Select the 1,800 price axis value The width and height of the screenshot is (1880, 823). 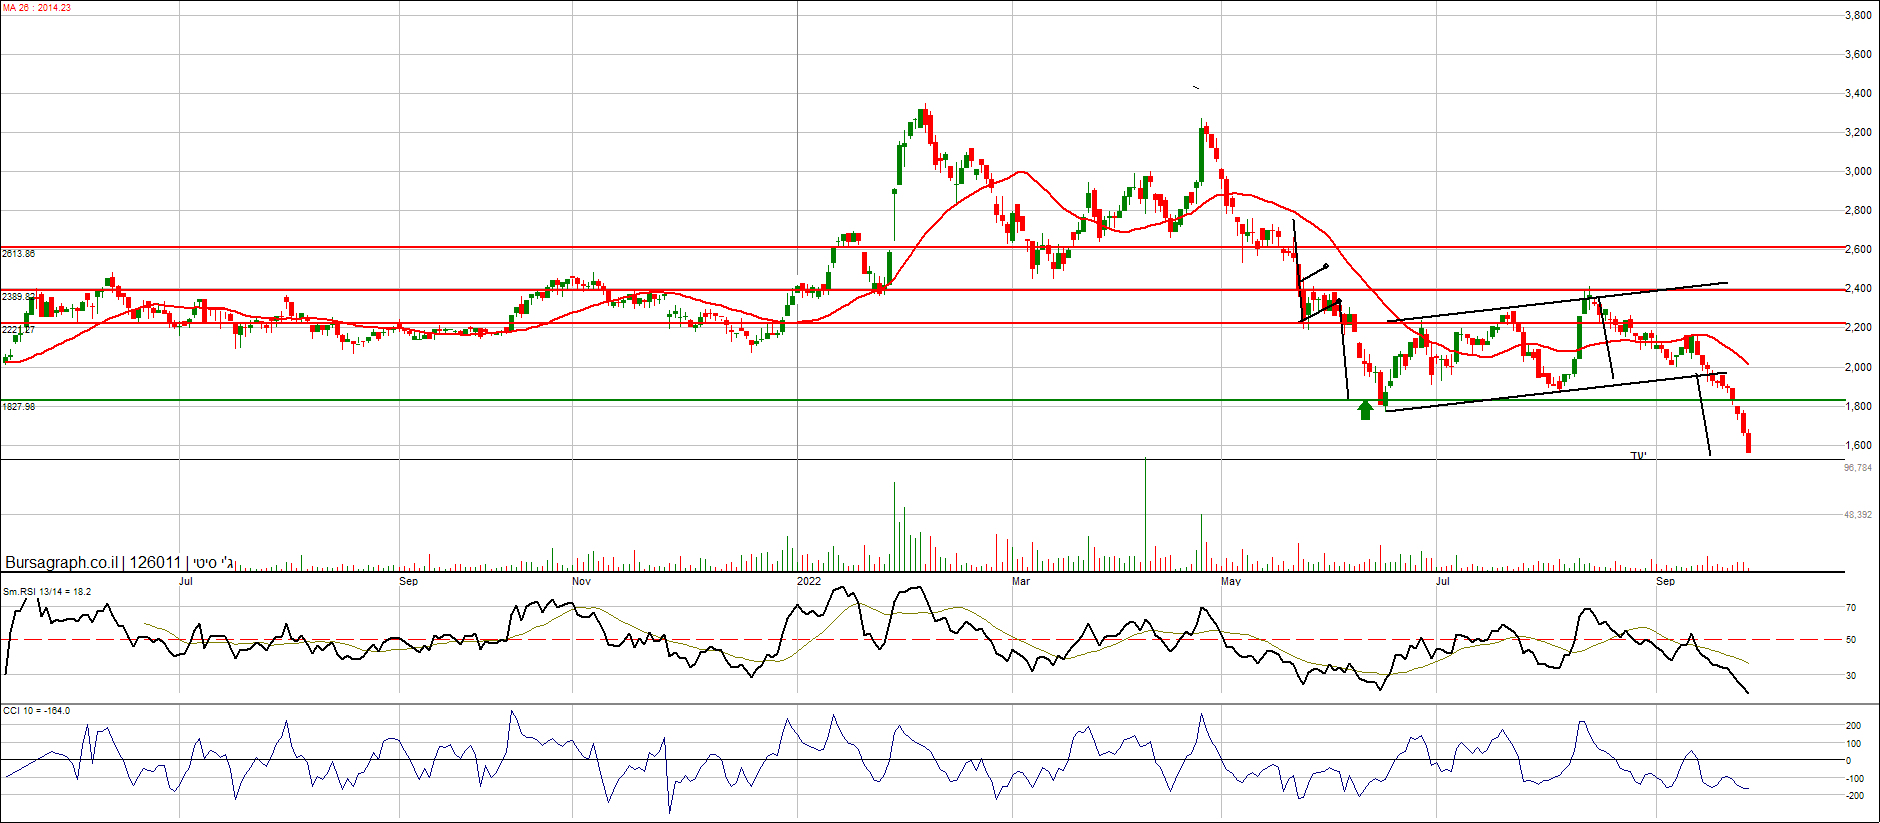click(1858, 407)
